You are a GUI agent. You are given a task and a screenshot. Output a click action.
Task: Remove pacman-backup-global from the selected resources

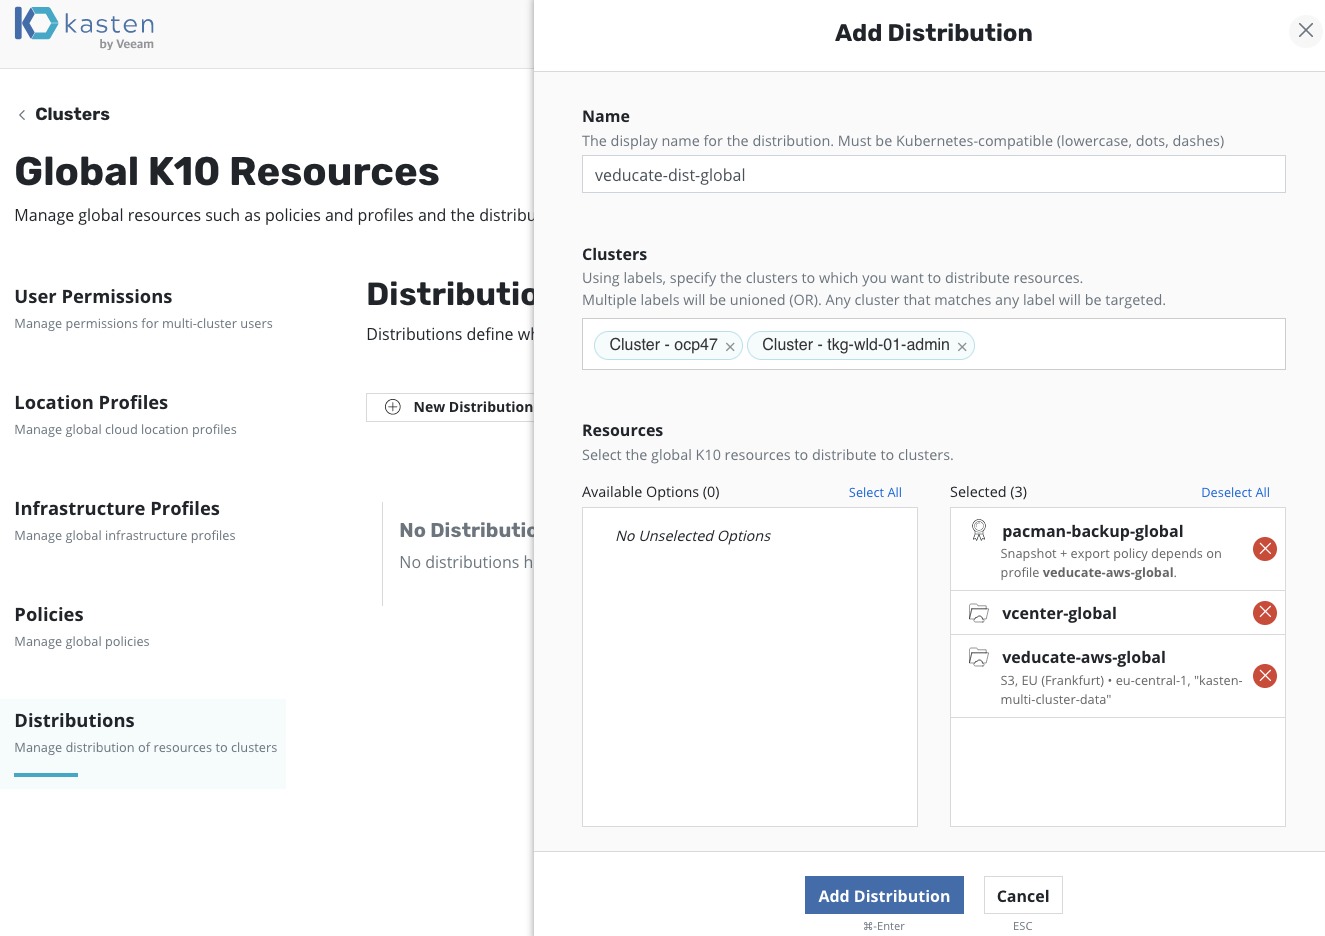1265,549
